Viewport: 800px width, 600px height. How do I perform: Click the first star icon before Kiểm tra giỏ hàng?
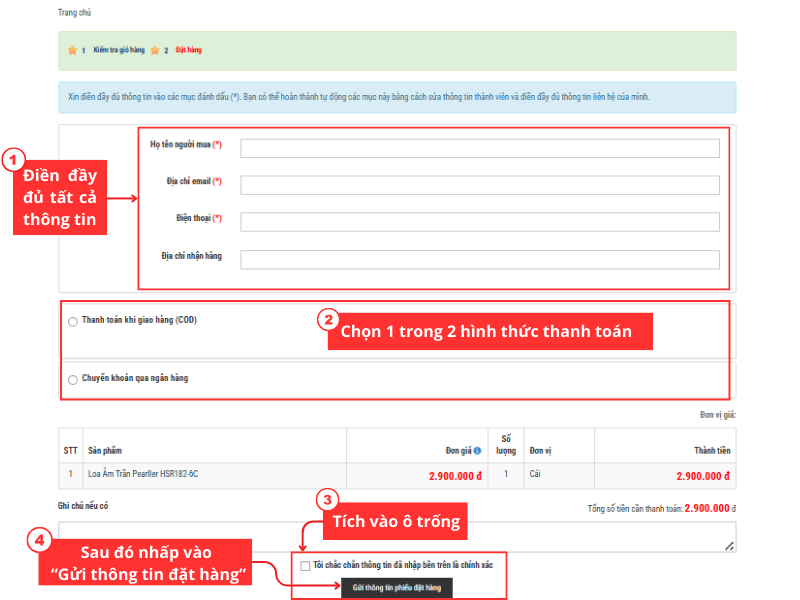[x=72, y=50]
